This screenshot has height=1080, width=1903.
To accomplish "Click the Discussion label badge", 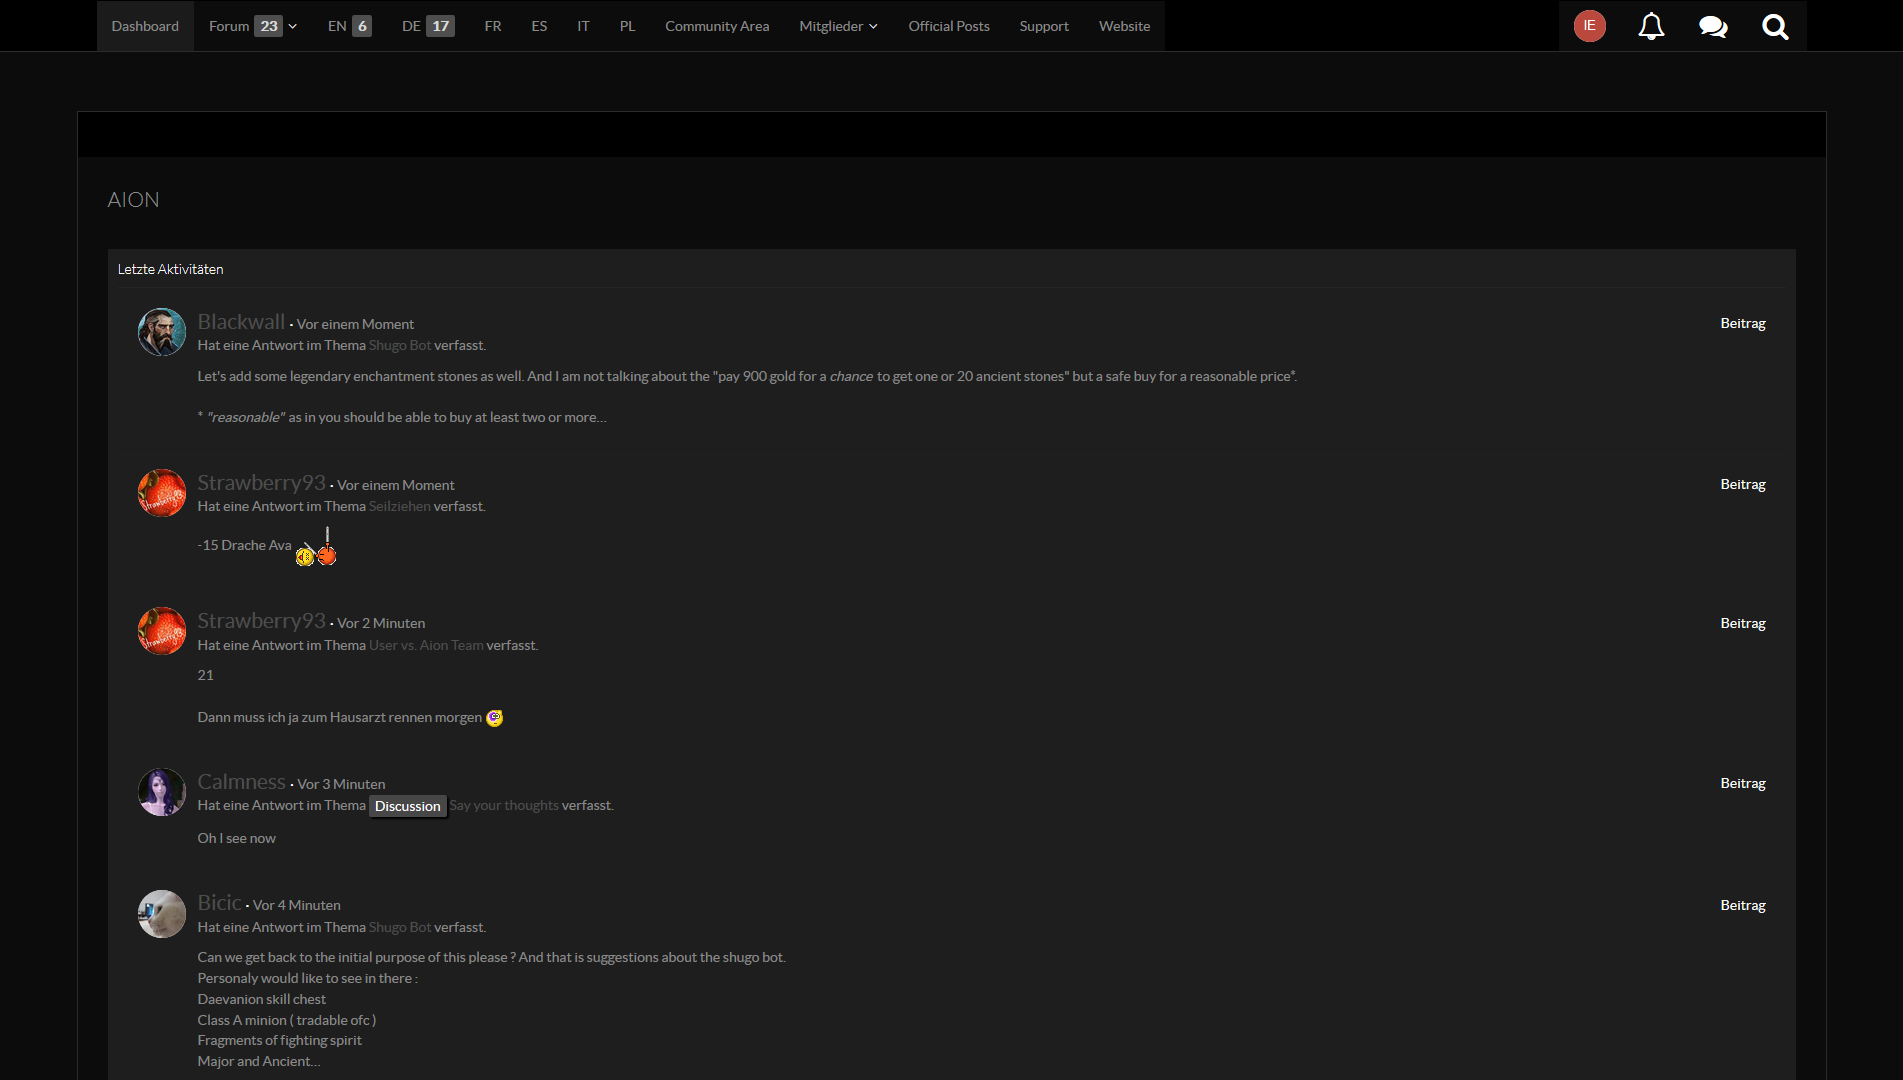I will pos(407,806).
